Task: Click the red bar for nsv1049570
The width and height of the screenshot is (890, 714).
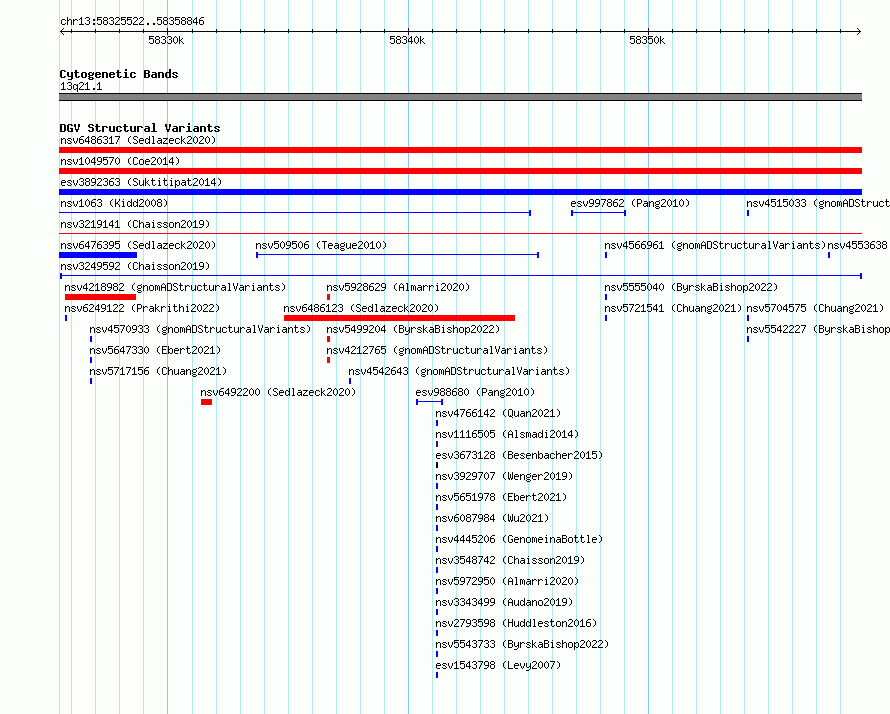Action: tap(460, 171)
